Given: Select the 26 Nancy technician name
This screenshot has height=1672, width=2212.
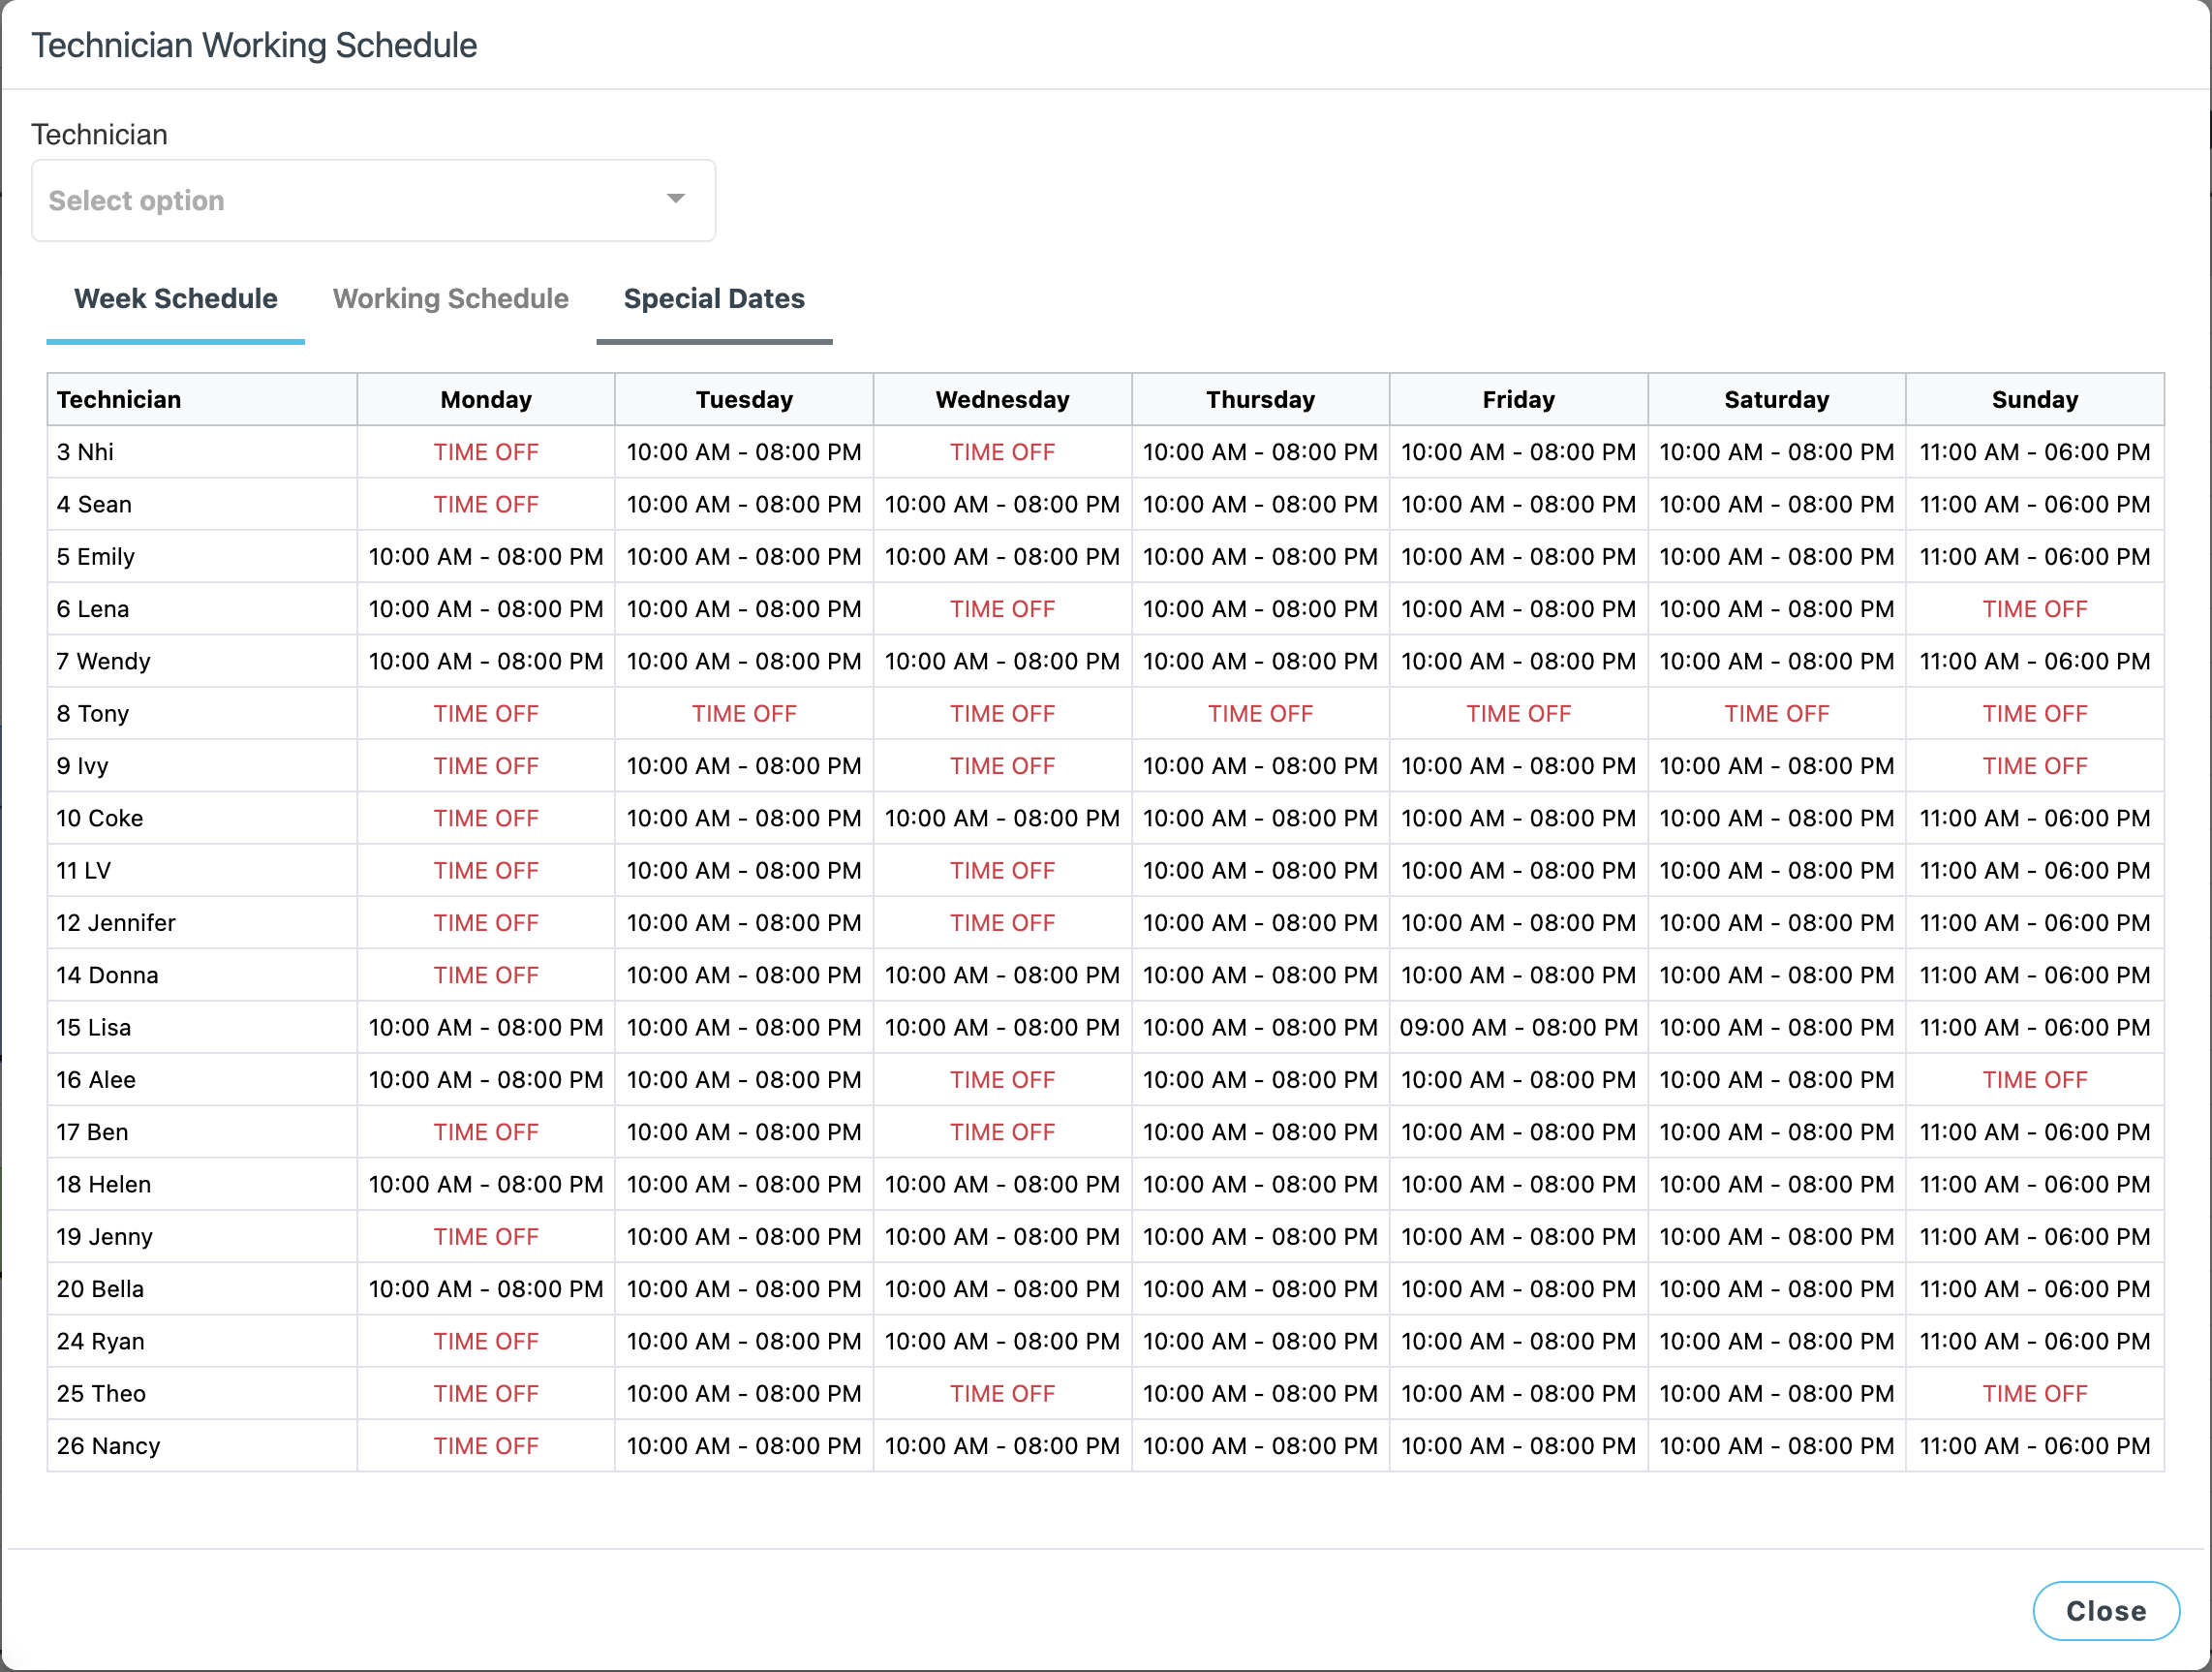Looking at the screenshot, I should coord(108,1446).
